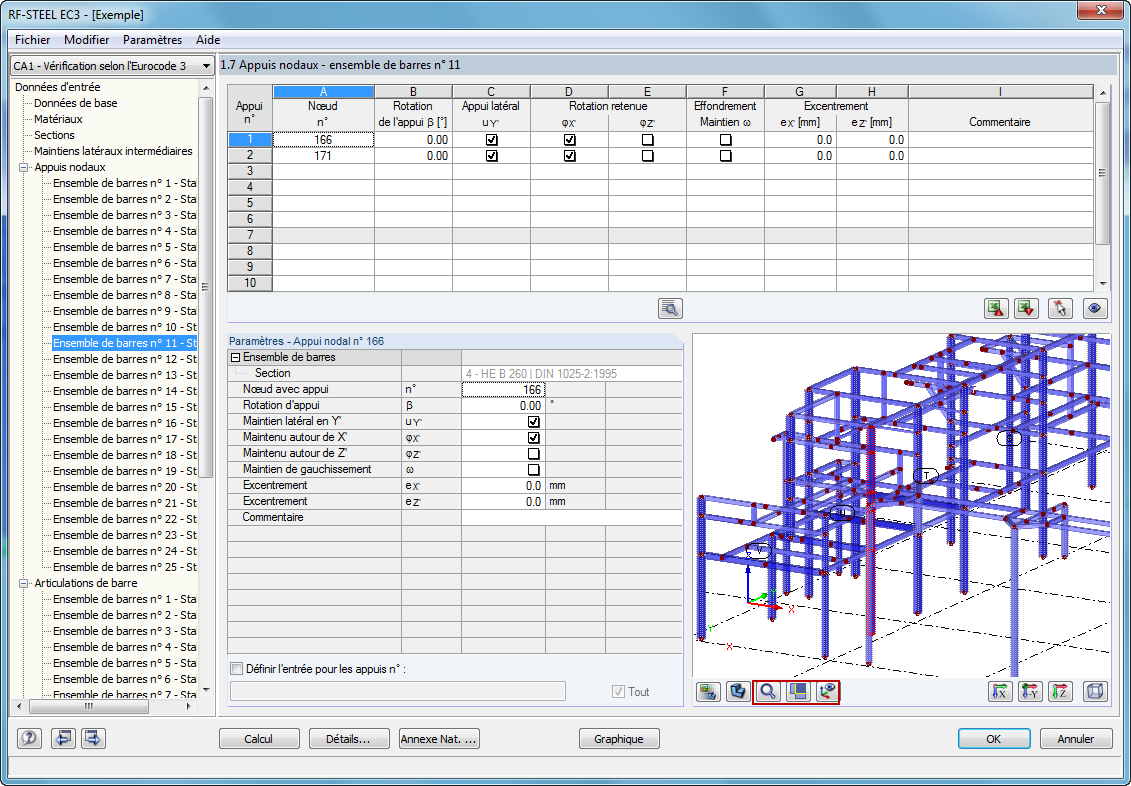Toggle φX' rotation checkbox in row 2
This screenshot has height=786, width=1131.
pyautogui.click(x=570, y=156)
